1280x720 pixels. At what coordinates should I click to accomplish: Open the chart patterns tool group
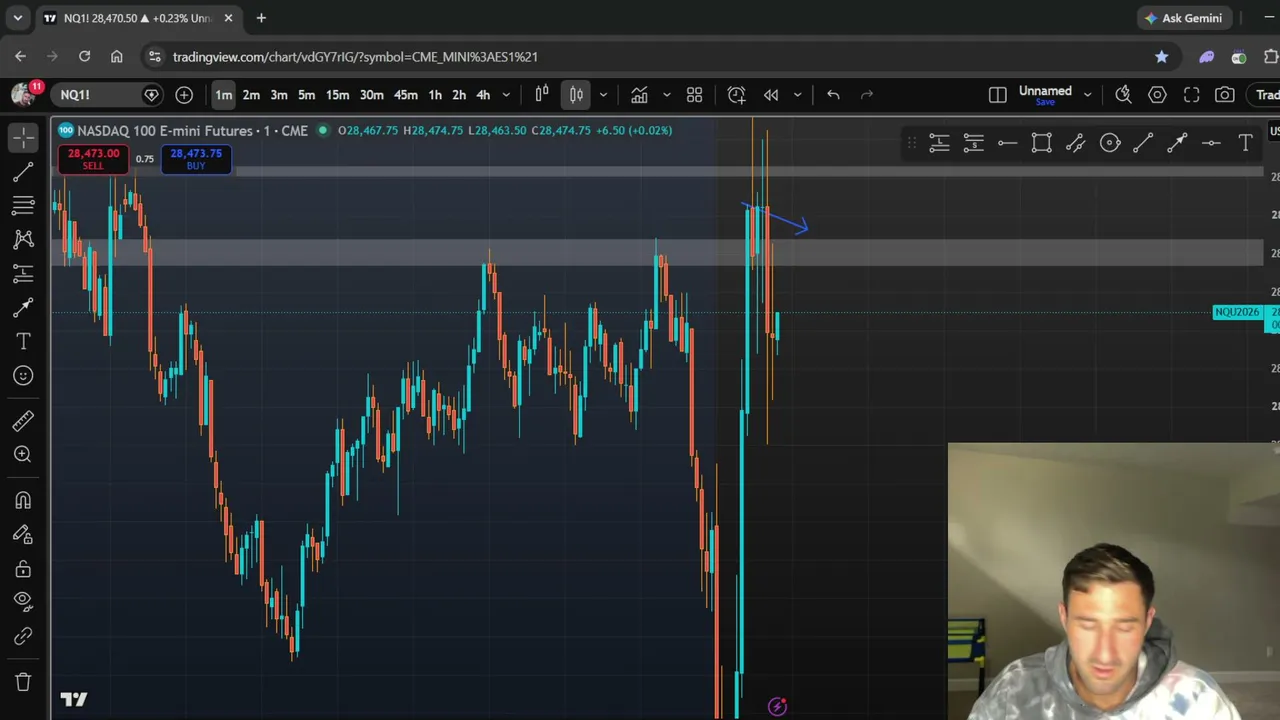tap(23, 239)
